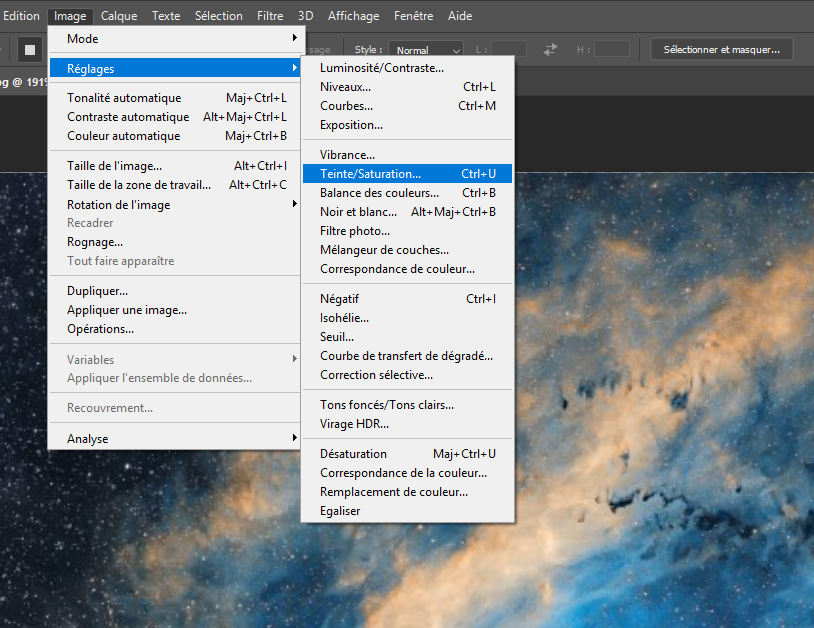Screen dimensions: 814x628
Task: Expand the Réglages submenu
Action: point(175,69)
